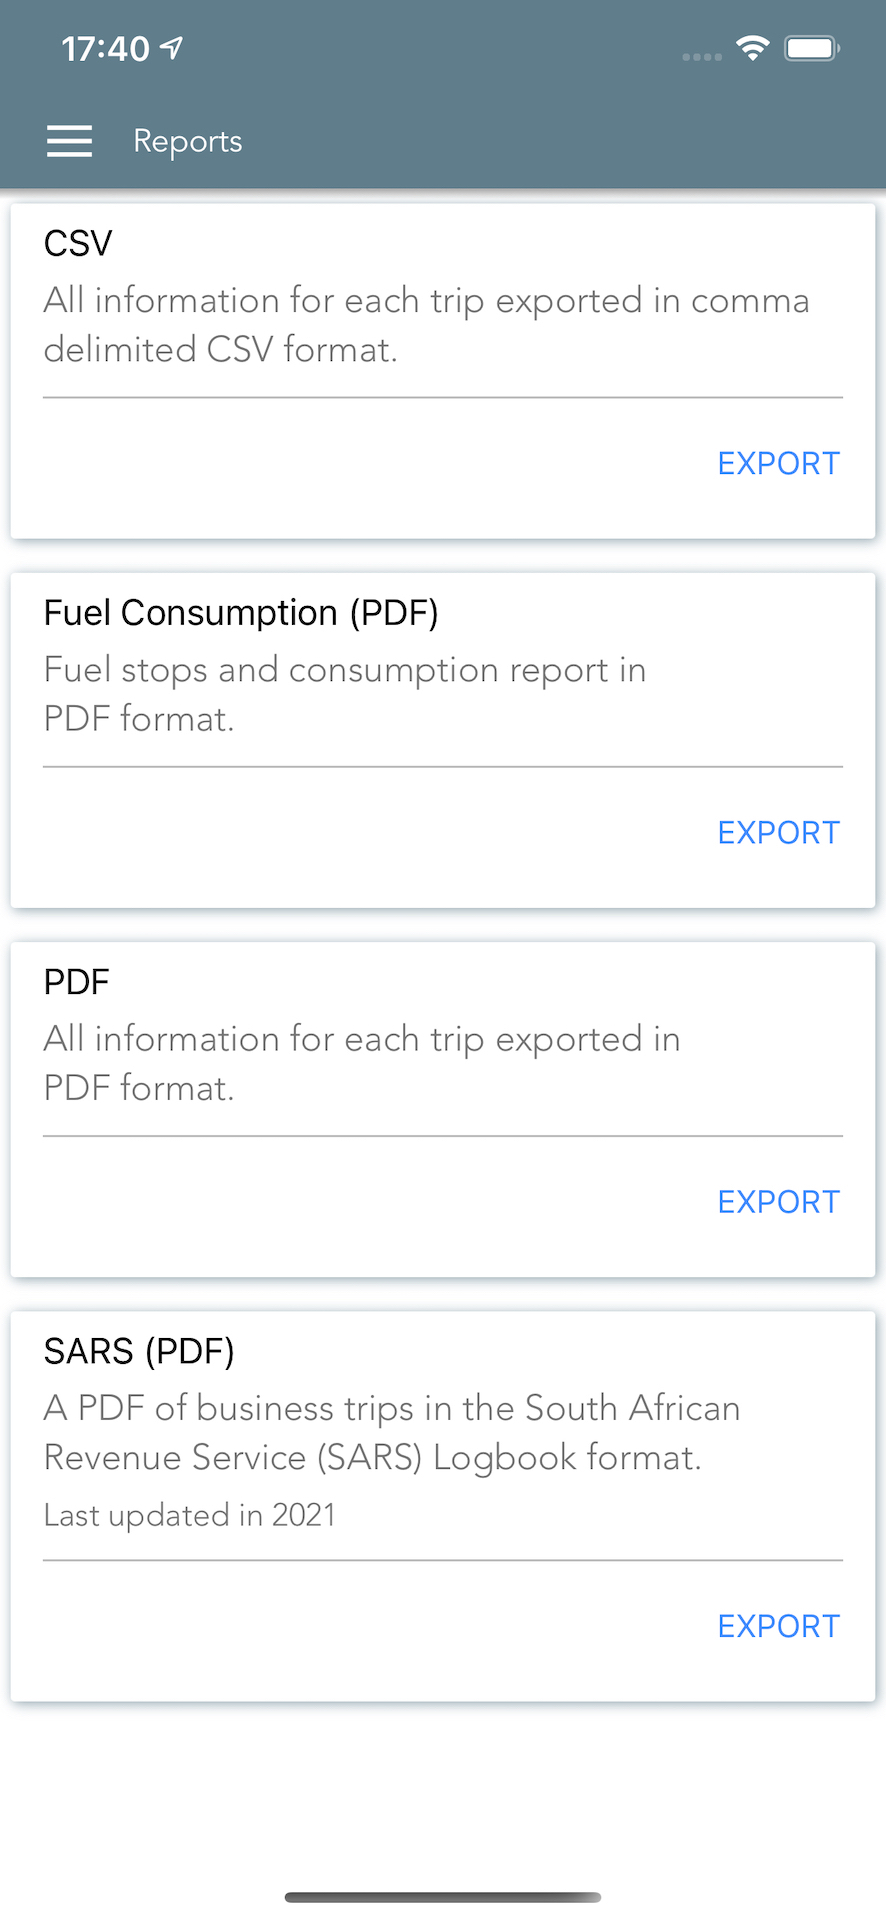The height and width of the screenshot is (1920, 886).
Task: Tap the home indicator bar
Action: point(443,1897)
